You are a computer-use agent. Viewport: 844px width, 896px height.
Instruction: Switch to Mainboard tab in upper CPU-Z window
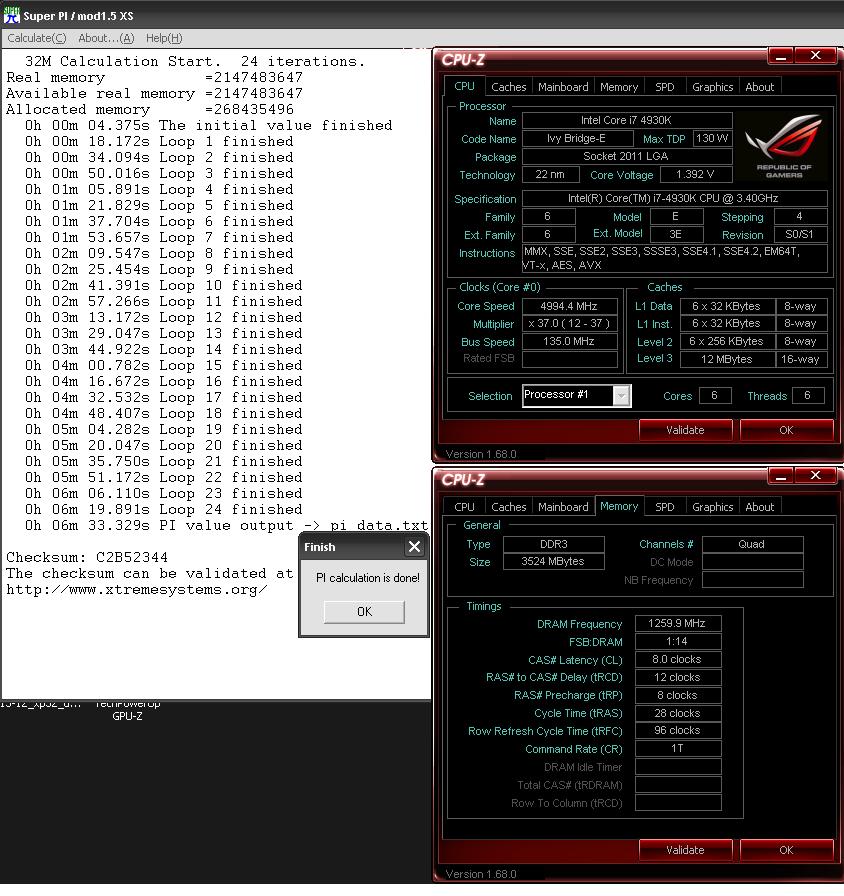tap(563, 87)
